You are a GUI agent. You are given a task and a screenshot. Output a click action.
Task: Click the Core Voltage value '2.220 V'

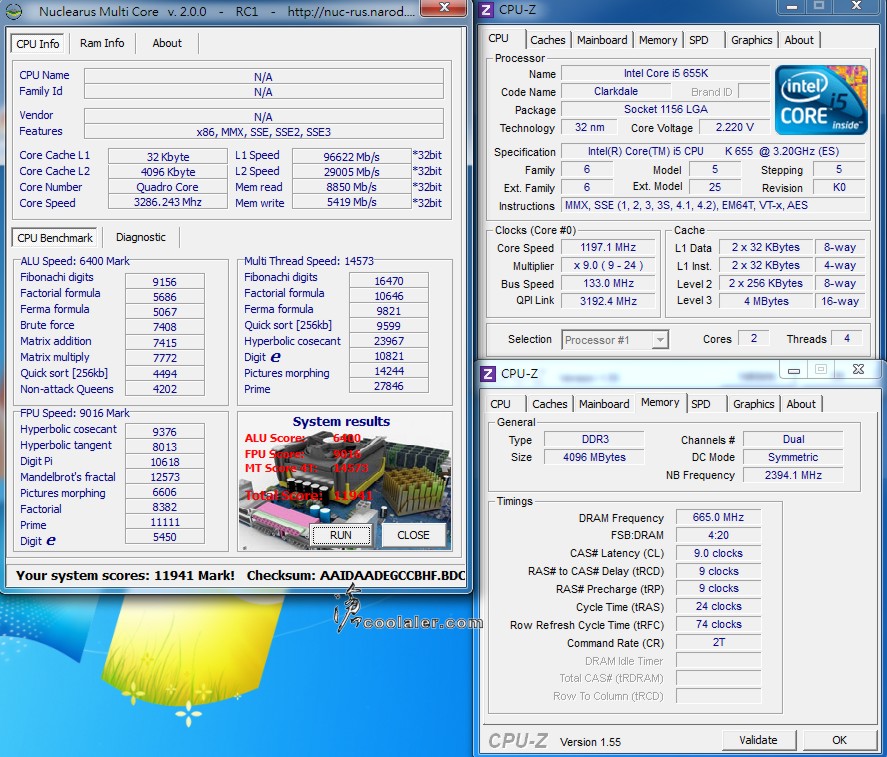[734, 127]
